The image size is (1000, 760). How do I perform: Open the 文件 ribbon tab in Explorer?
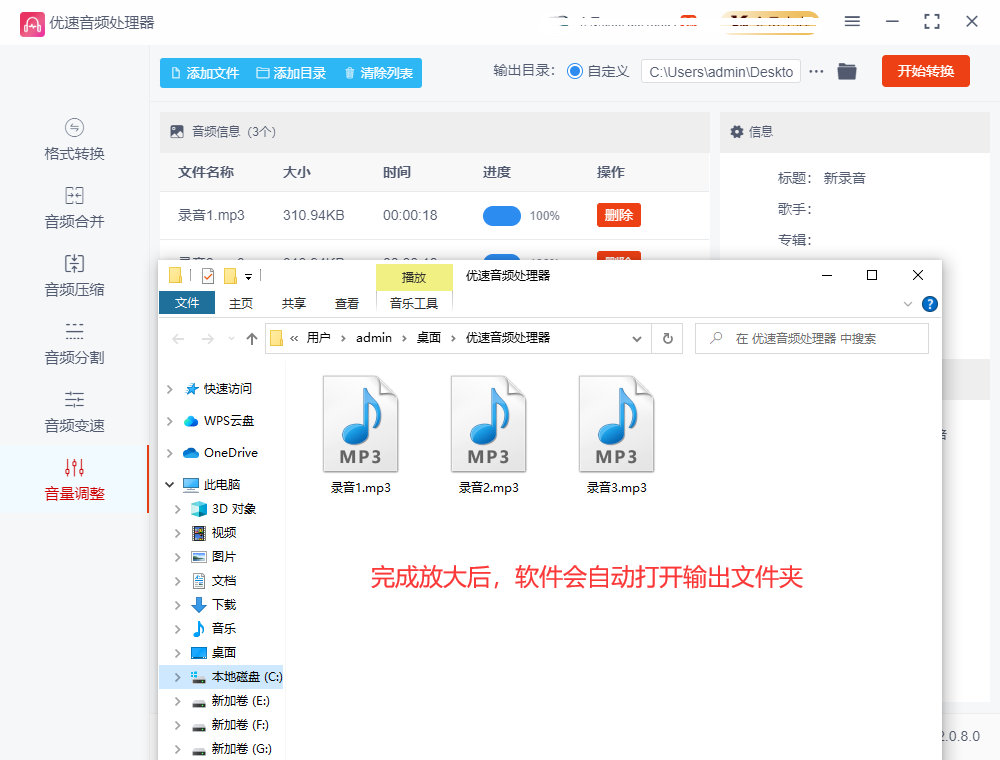[187, 303]
